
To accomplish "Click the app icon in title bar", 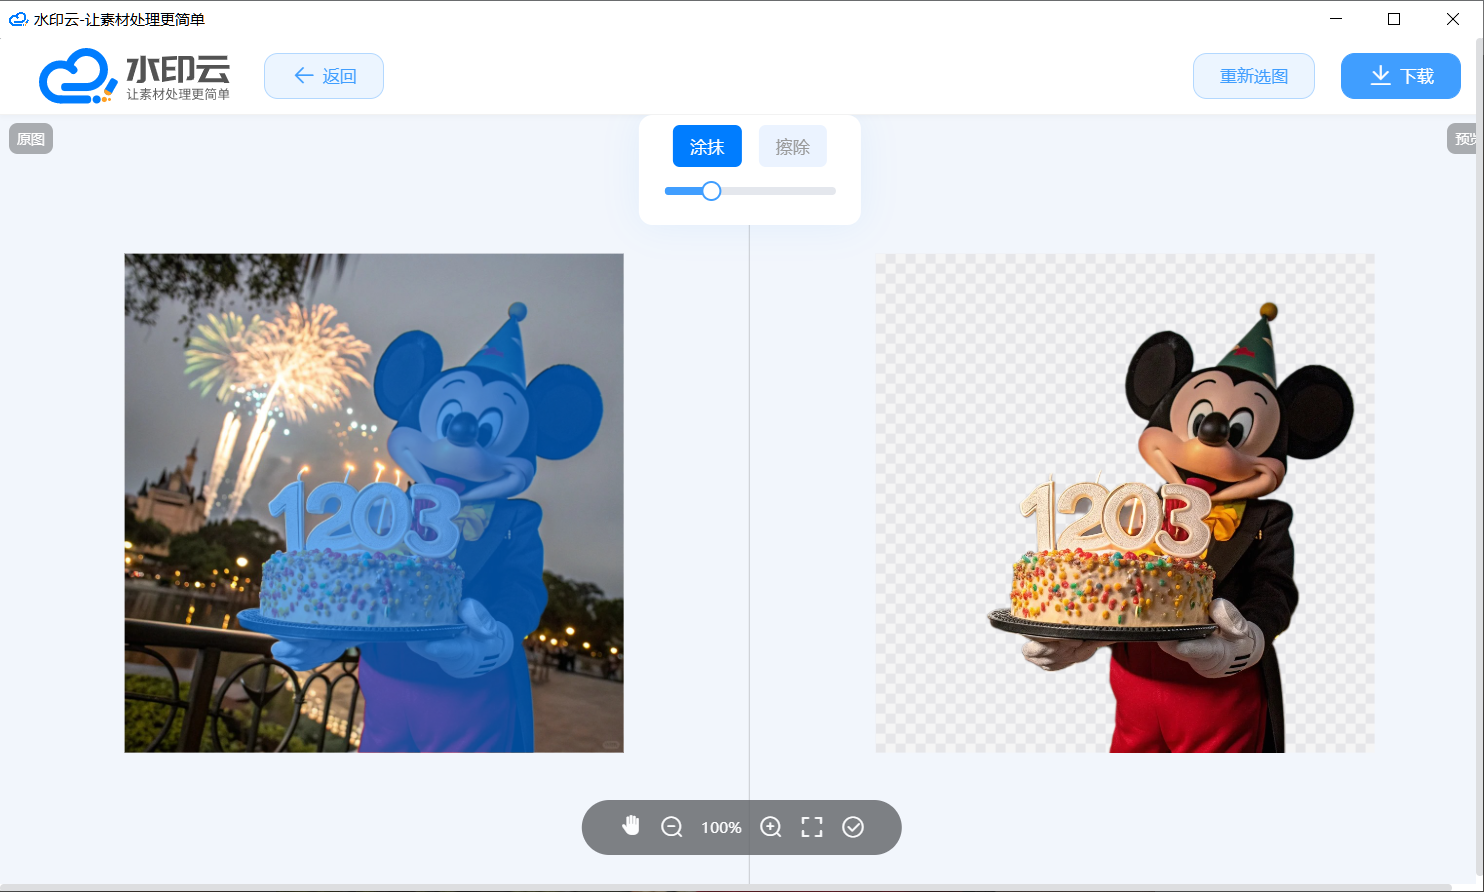I will coord(18,19).
